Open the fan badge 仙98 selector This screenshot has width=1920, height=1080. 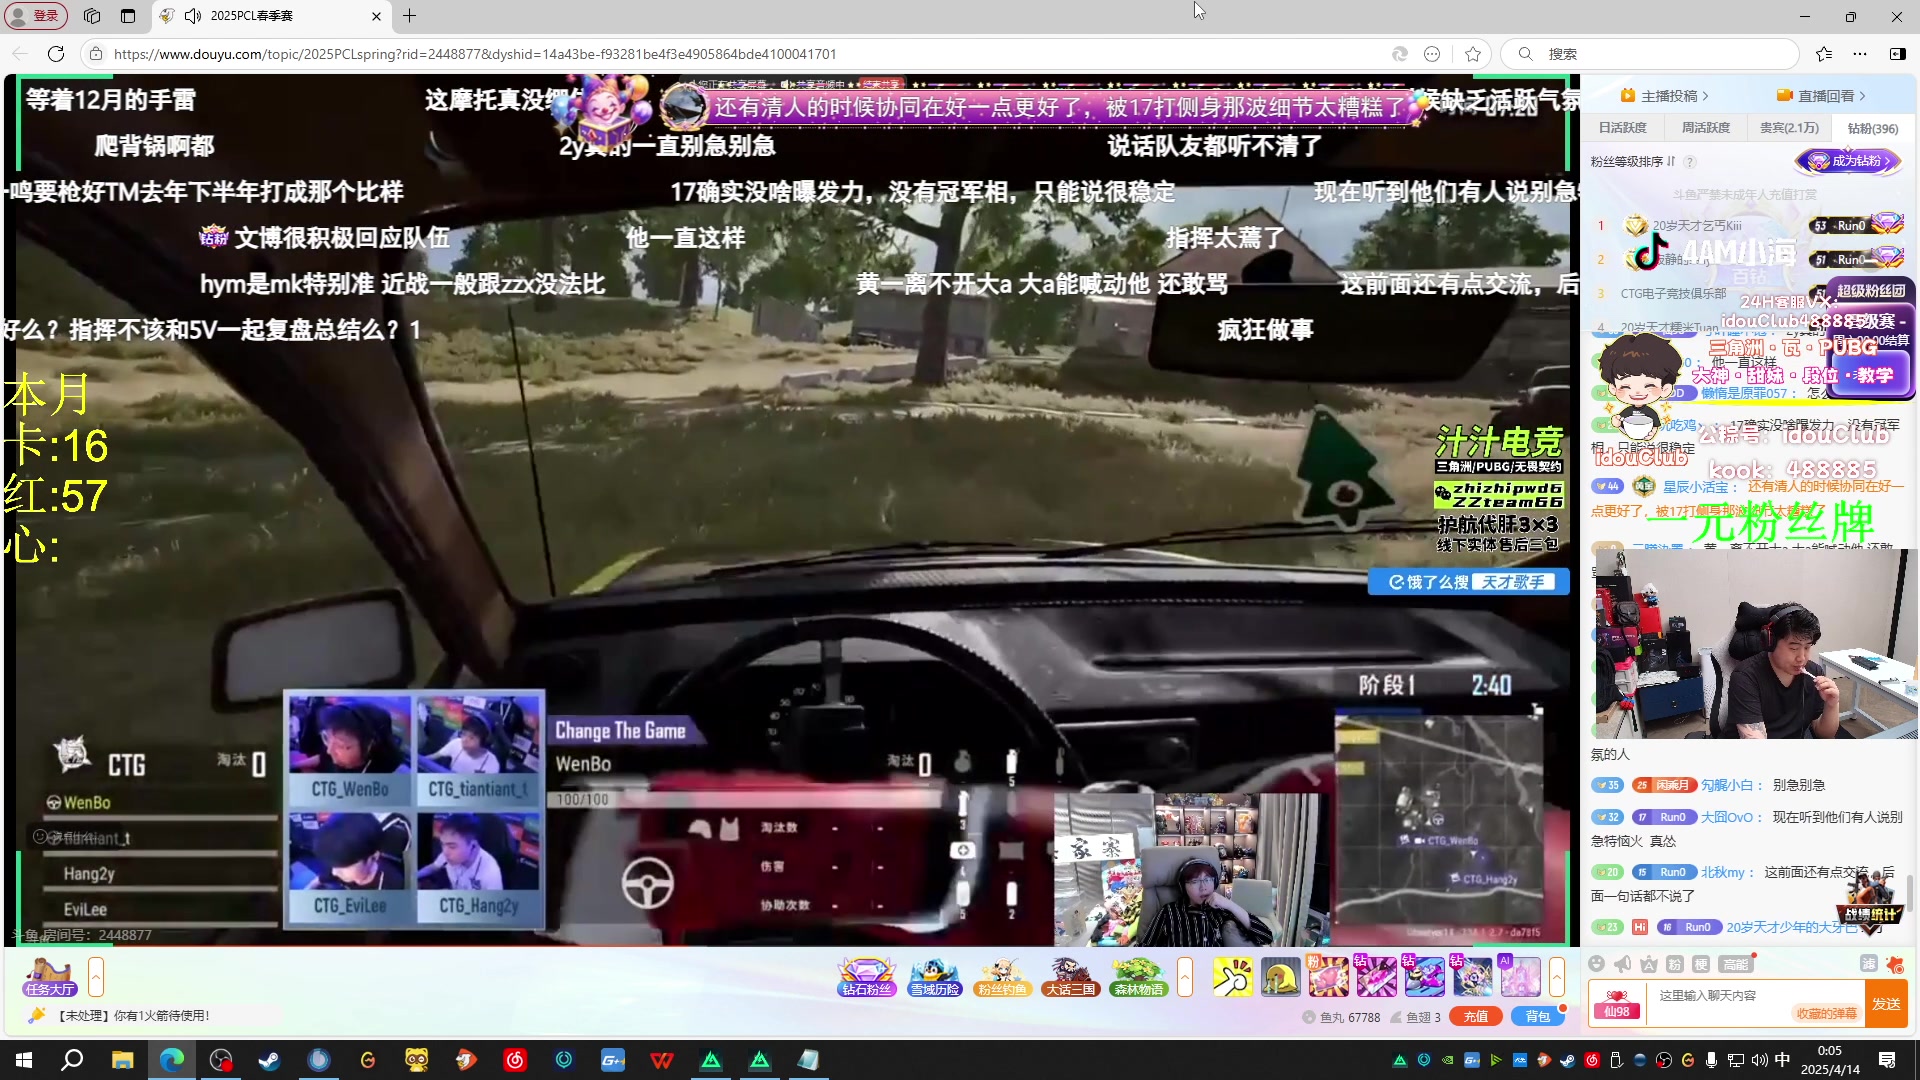pos(1617,1004)
